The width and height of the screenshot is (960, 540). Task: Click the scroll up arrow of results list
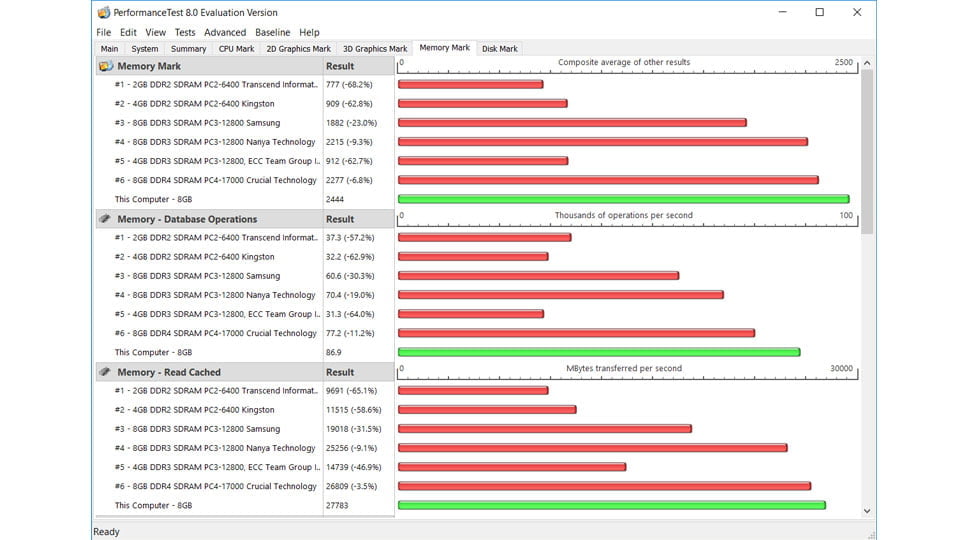[x=866, y=63]
